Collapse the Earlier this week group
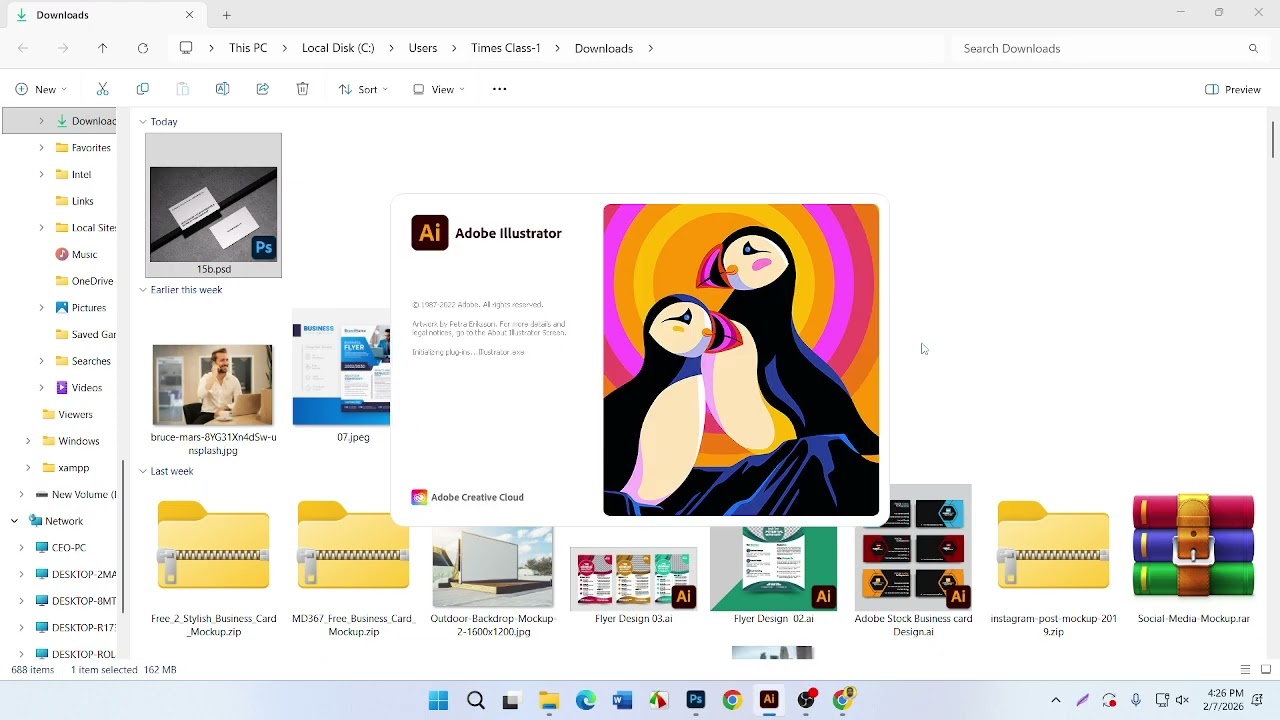Image resolution: width=1280 pixels, height=720 pixels. tap(143, 289)
